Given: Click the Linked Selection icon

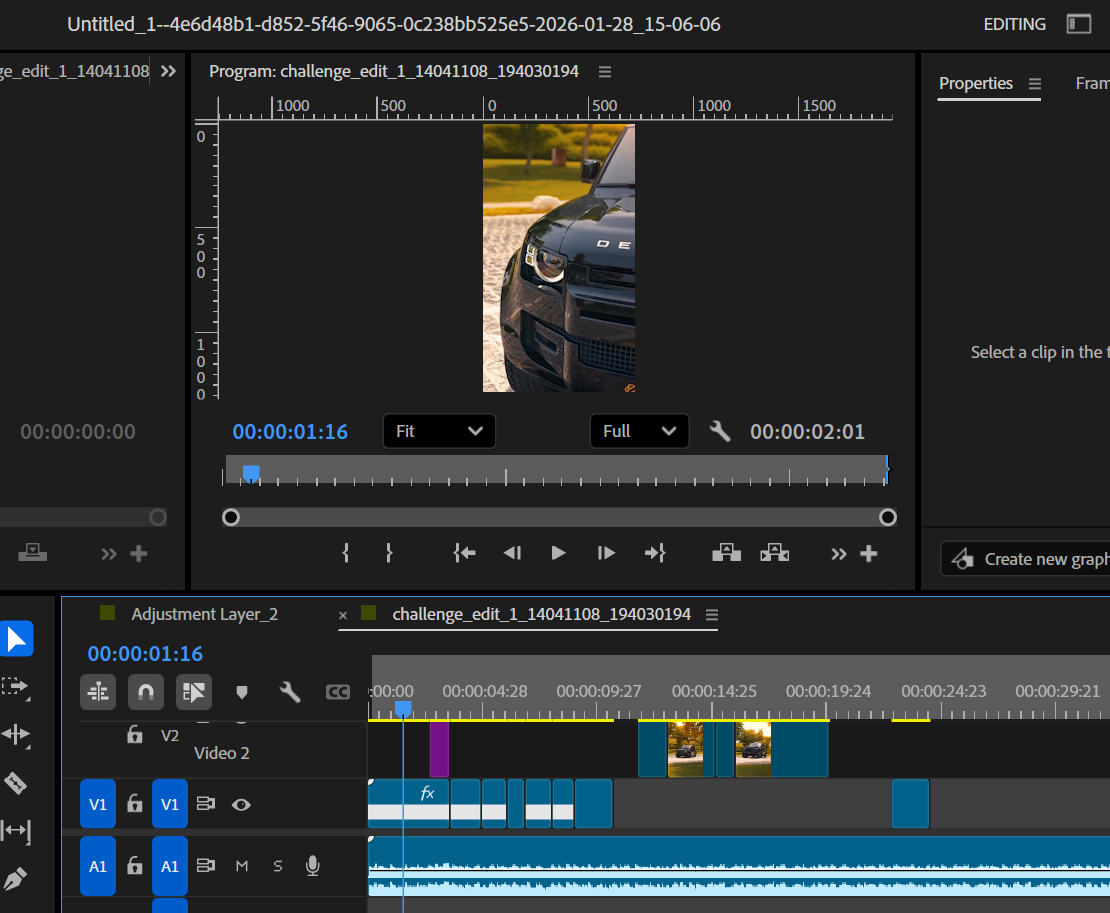Looking at the screenshot, I should point(194,691).
